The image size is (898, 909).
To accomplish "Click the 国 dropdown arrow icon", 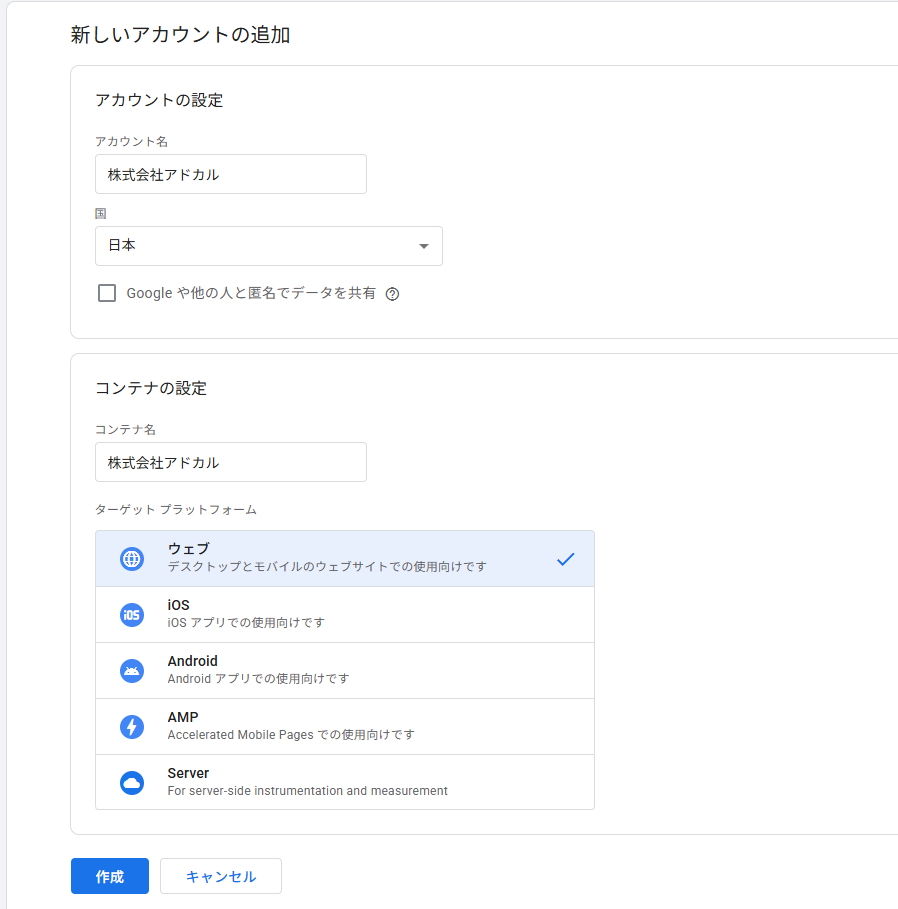I will [426, 246].
